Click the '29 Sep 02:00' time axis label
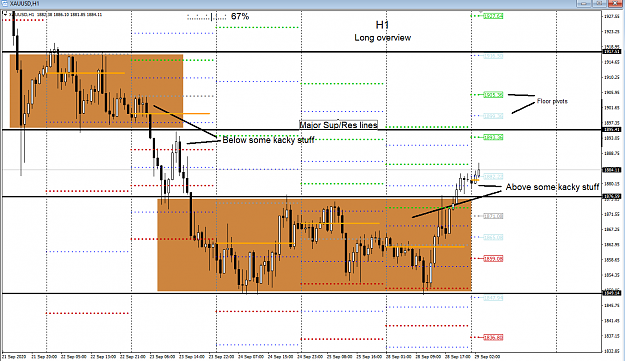This screenshot has width=625, height=361. point(487,357)
